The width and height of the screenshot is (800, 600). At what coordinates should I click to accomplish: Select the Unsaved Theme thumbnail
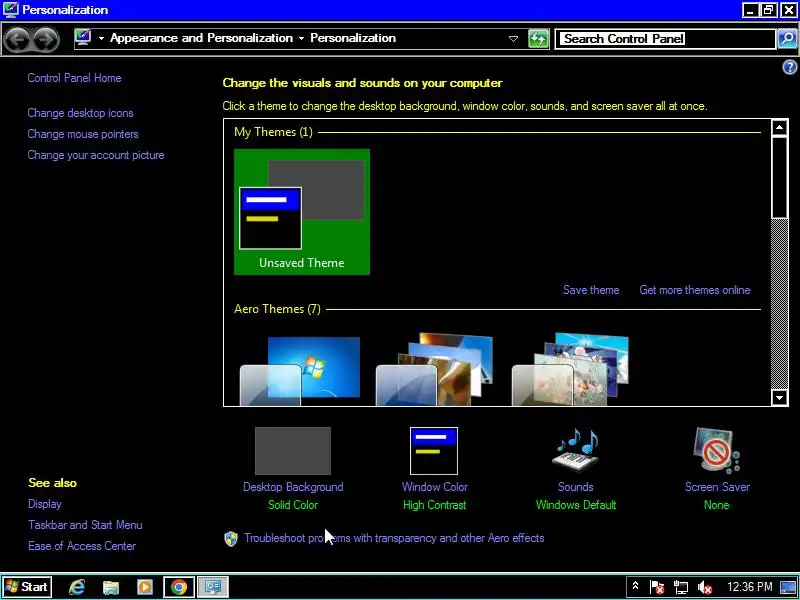302,212
